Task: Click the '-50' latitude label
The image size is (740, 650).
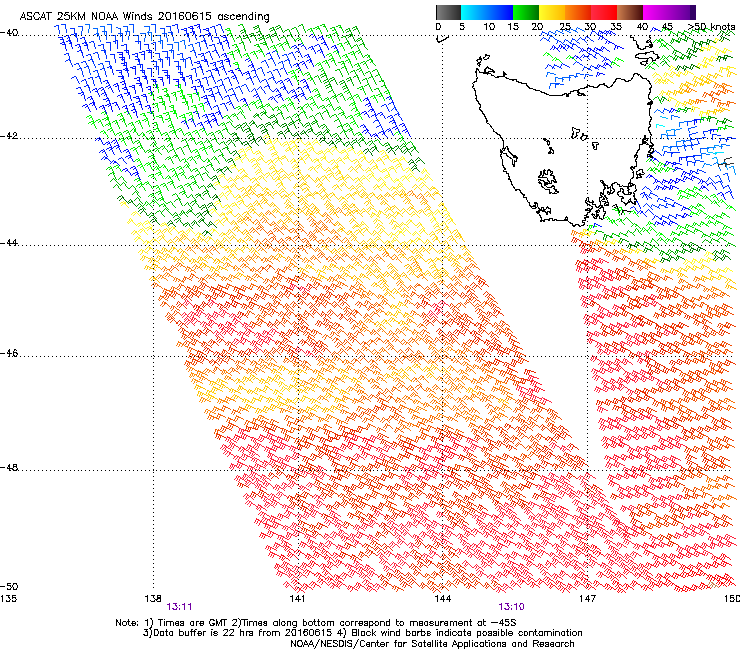Action: pos(9,587)
